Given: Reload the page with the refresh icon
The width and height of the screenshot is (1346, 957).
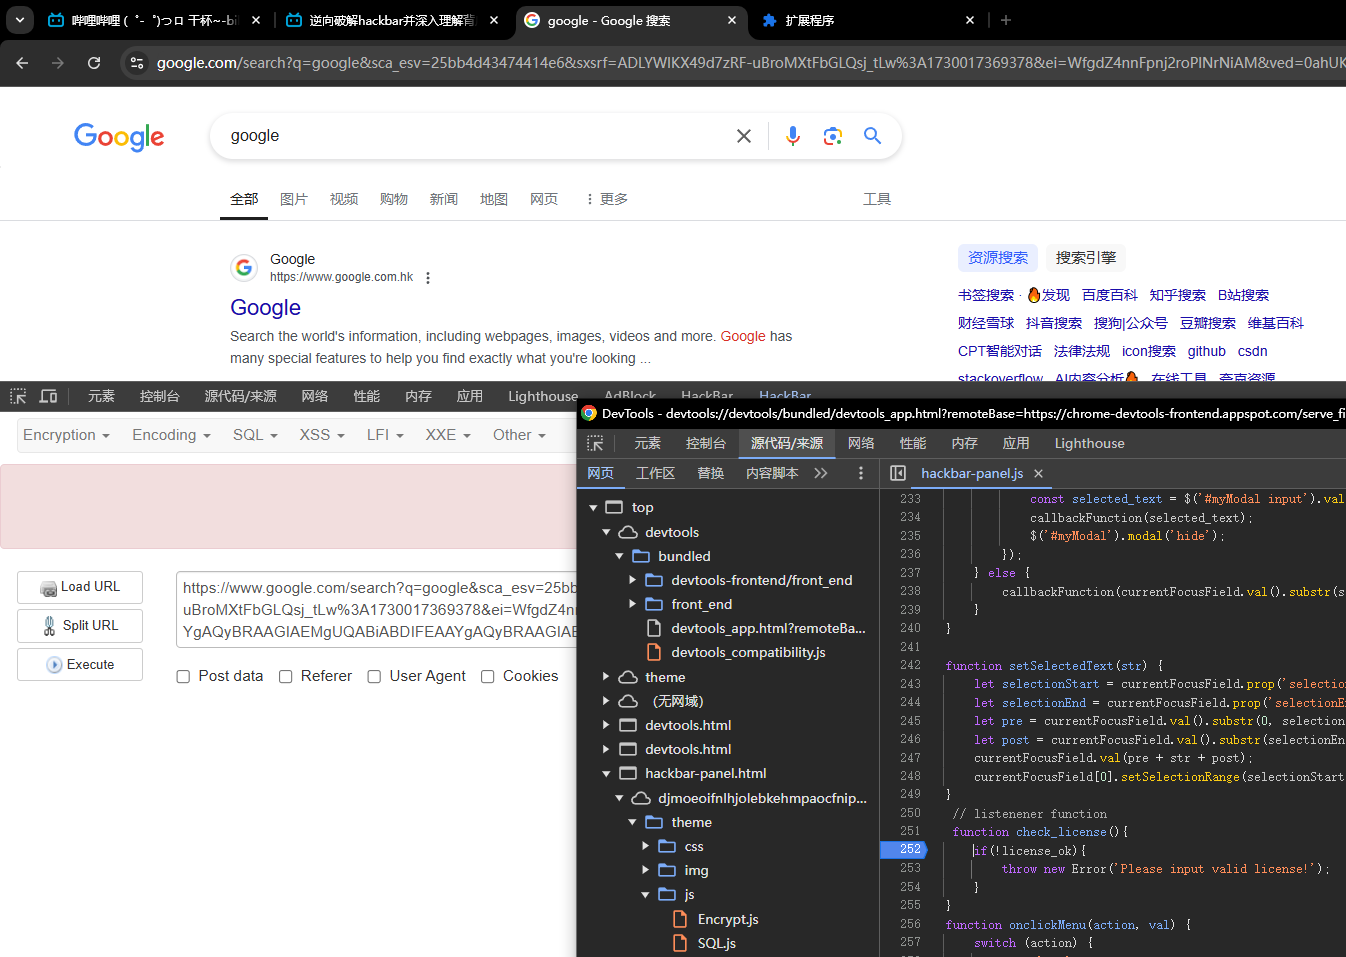Looking at the screenshot, I should coord(94,63).
